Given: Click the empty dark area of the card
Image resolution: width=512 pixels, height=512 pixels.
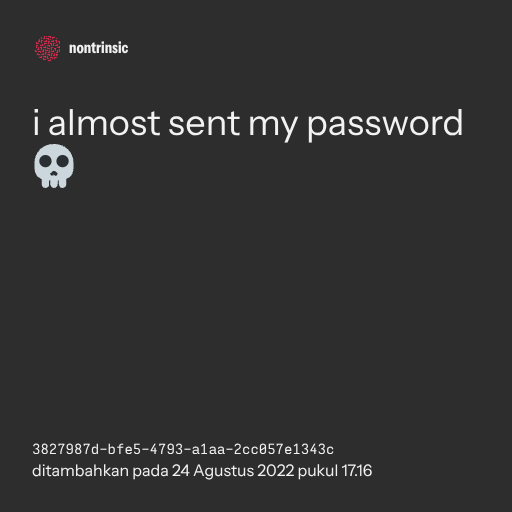Looking at the screenshot, I should point(256,300).
